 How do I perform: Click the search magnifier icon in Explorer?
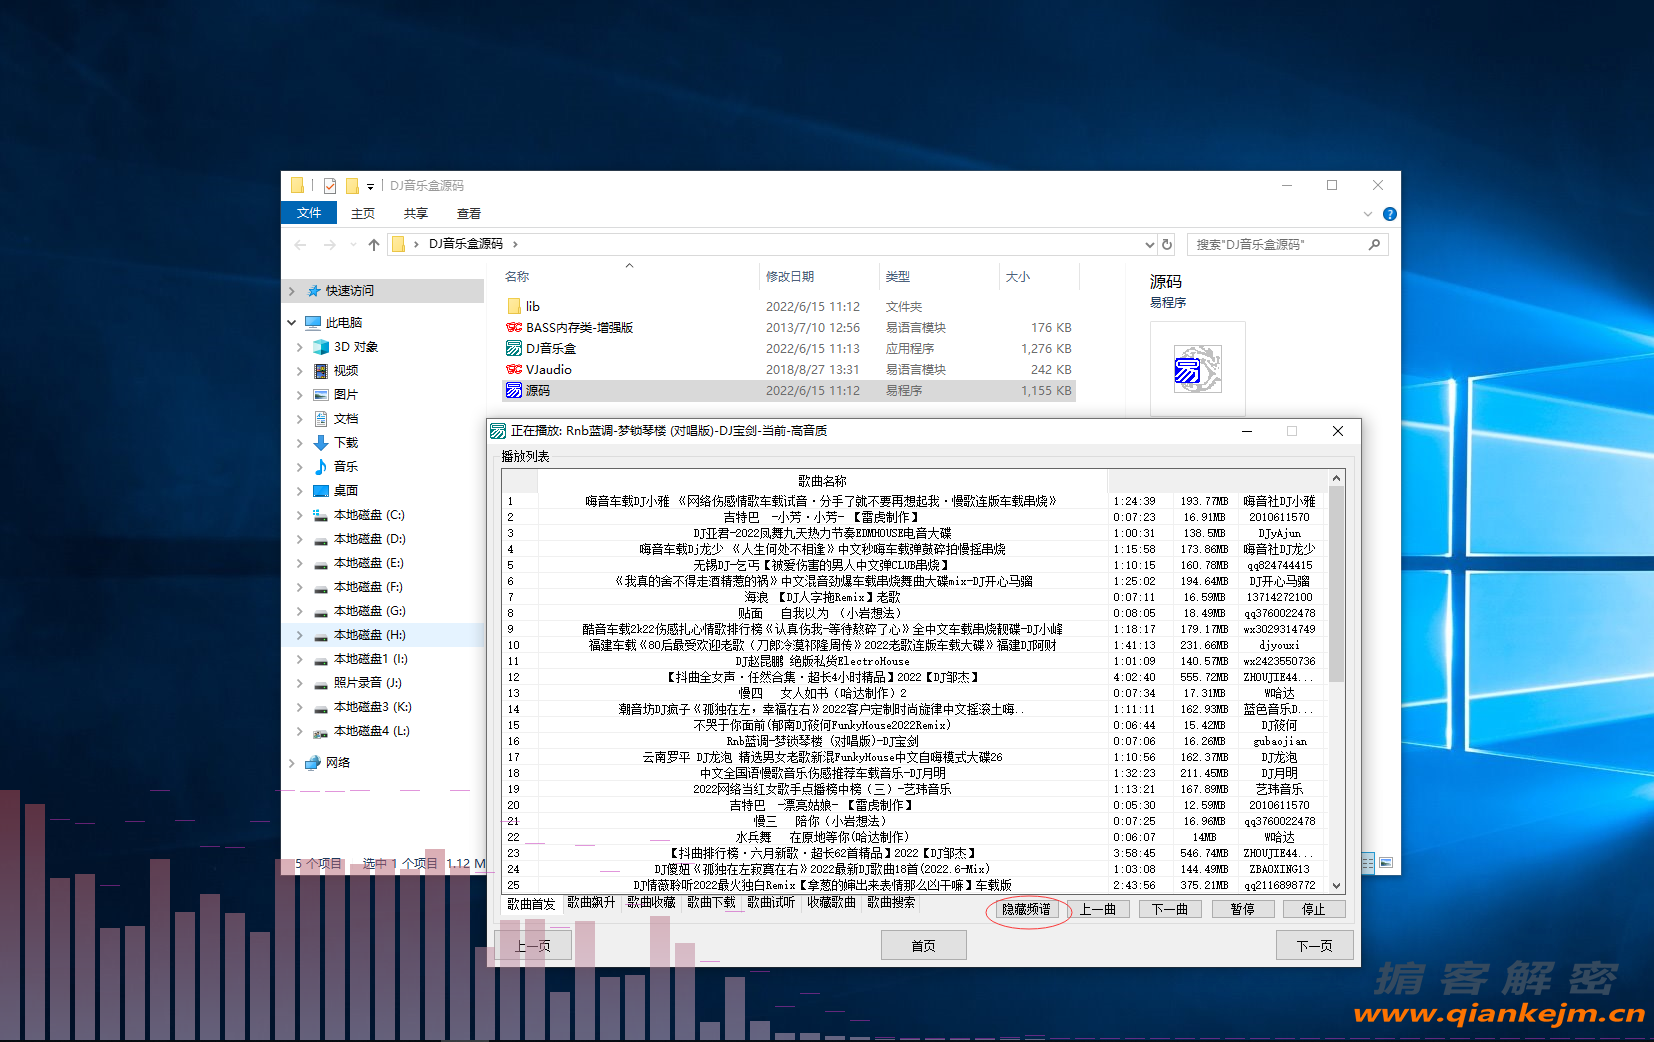pyautogui.click(x=1374, y=244)
